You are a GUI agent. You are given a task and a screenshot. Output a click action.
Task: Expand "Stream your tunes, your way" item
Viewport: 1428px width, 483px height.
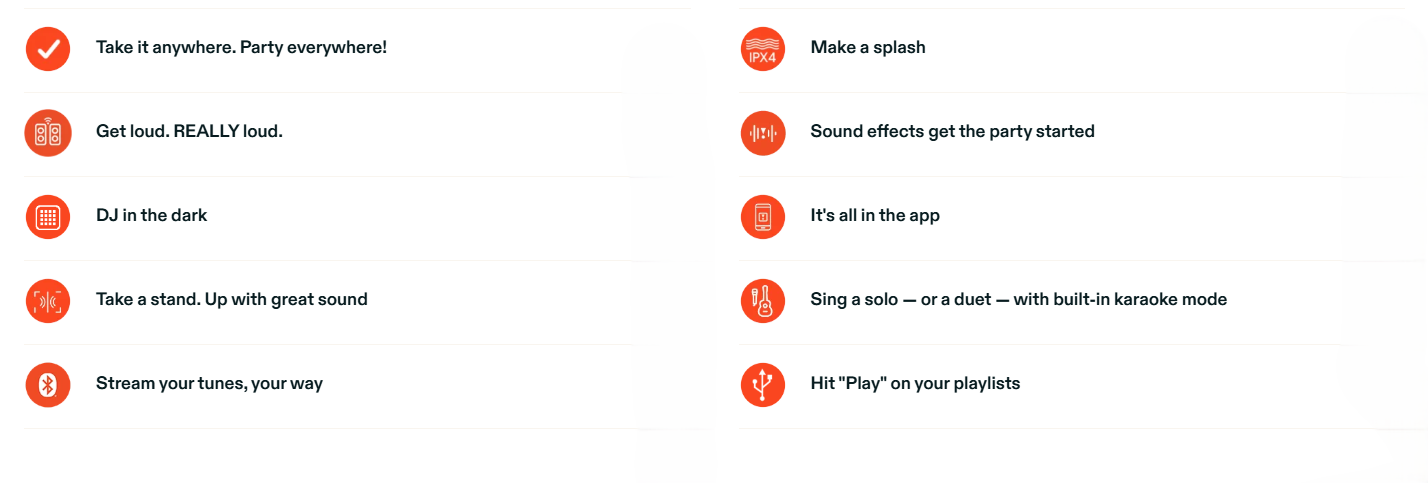(209, 383)
